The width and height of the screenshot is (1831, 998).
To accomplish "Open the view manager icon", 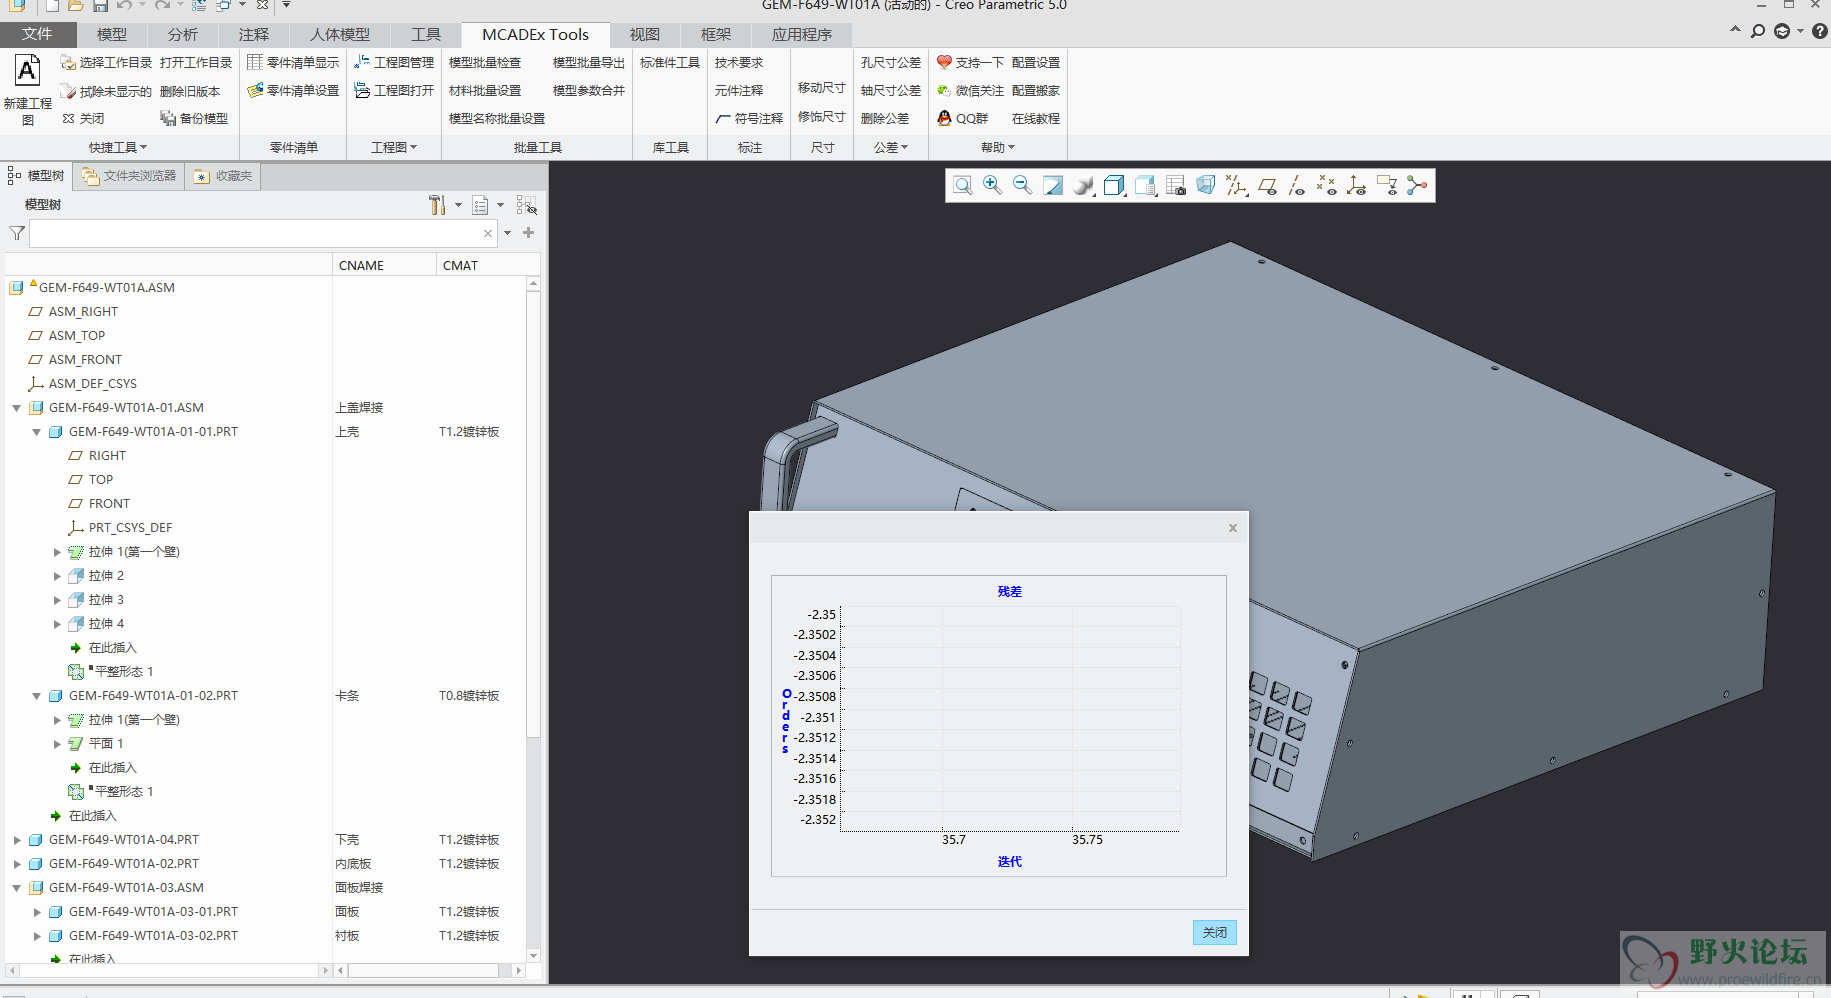I will click(1176, 186).
